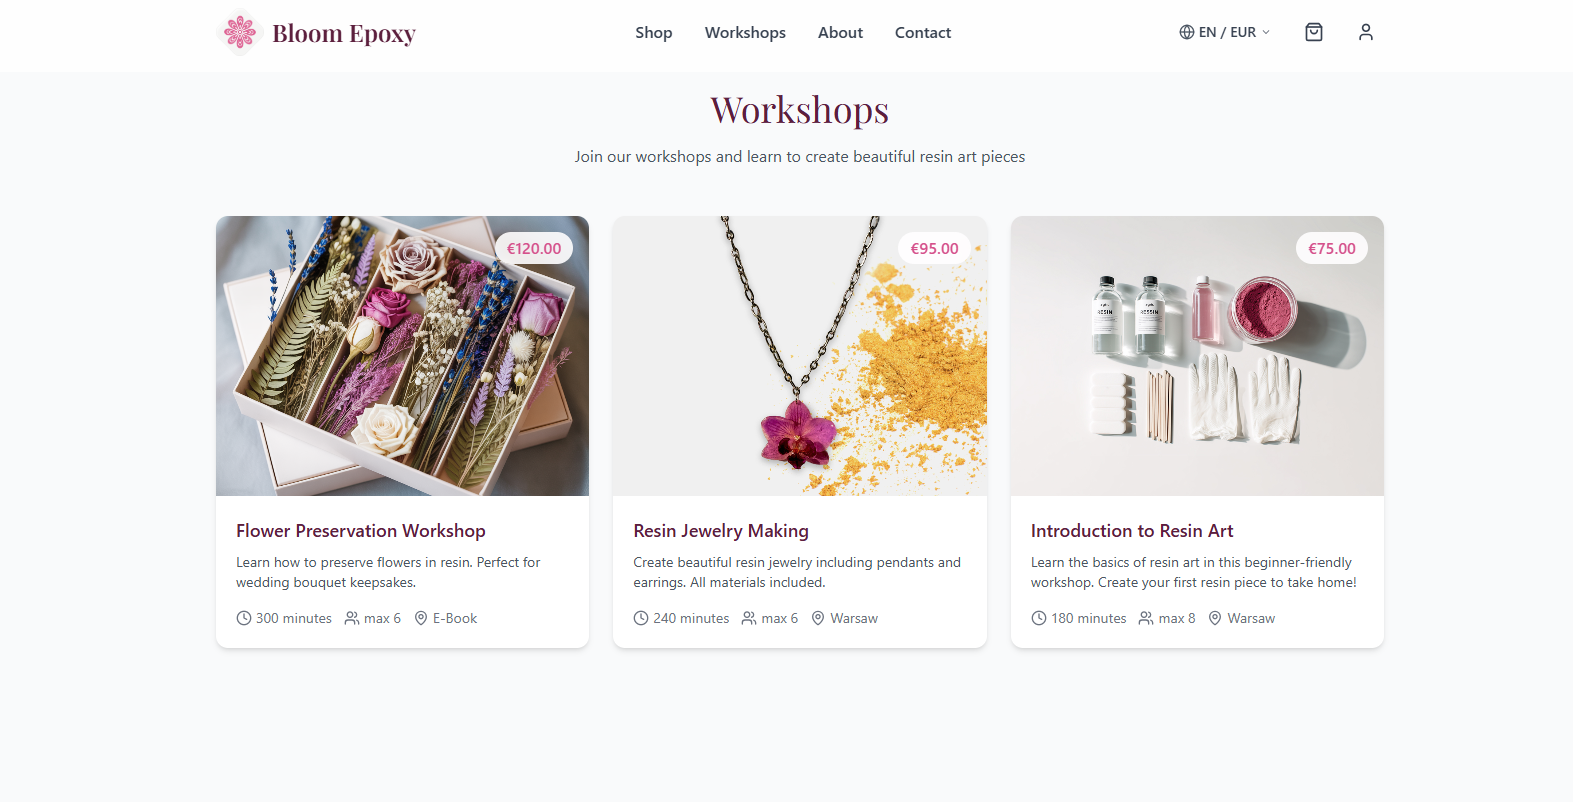
Task: Open the Contact page link
Action: (x=923, y=32)
